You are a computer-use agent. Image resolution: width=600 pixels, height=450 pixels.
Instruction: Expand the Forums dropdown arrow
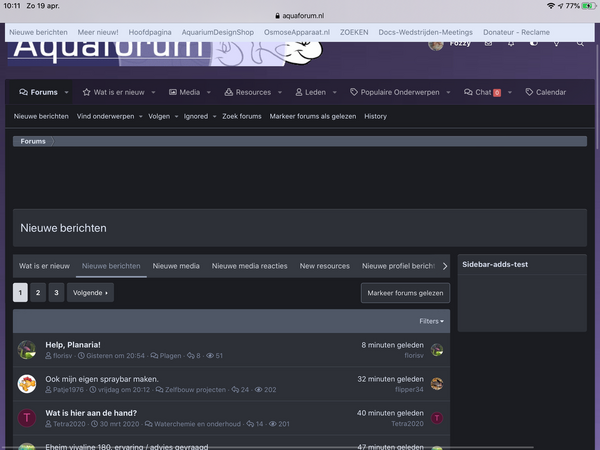67,92
